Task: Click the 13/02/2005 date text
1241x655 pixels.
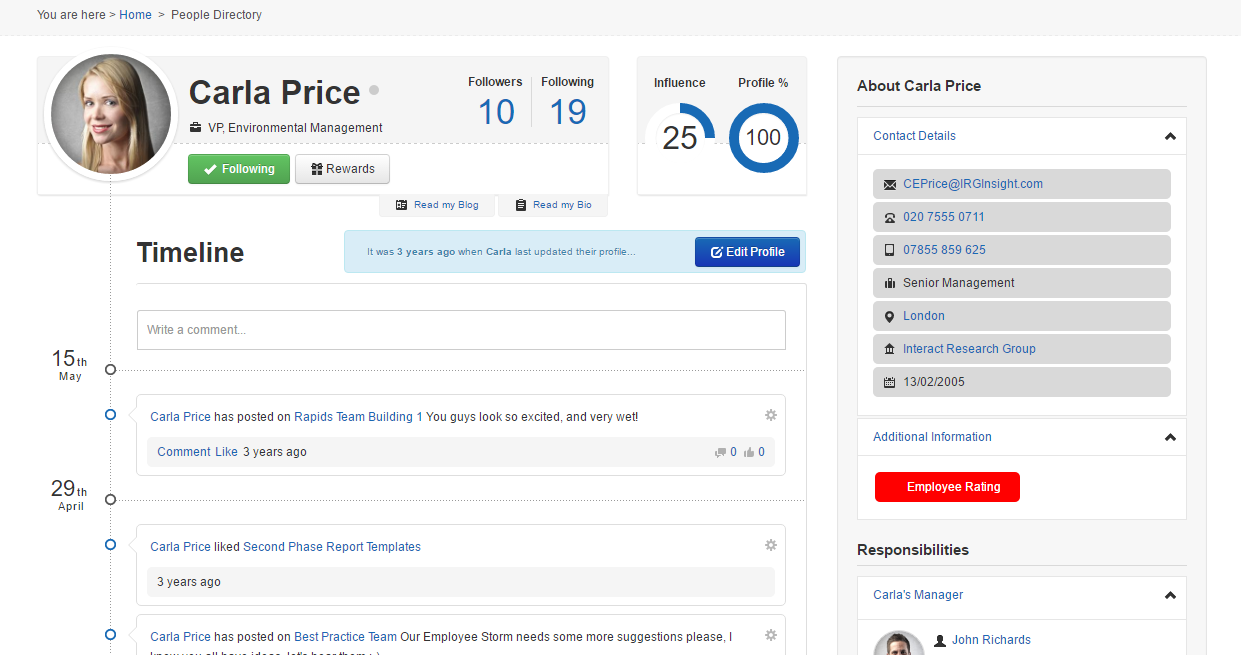Action: (934, 382)
